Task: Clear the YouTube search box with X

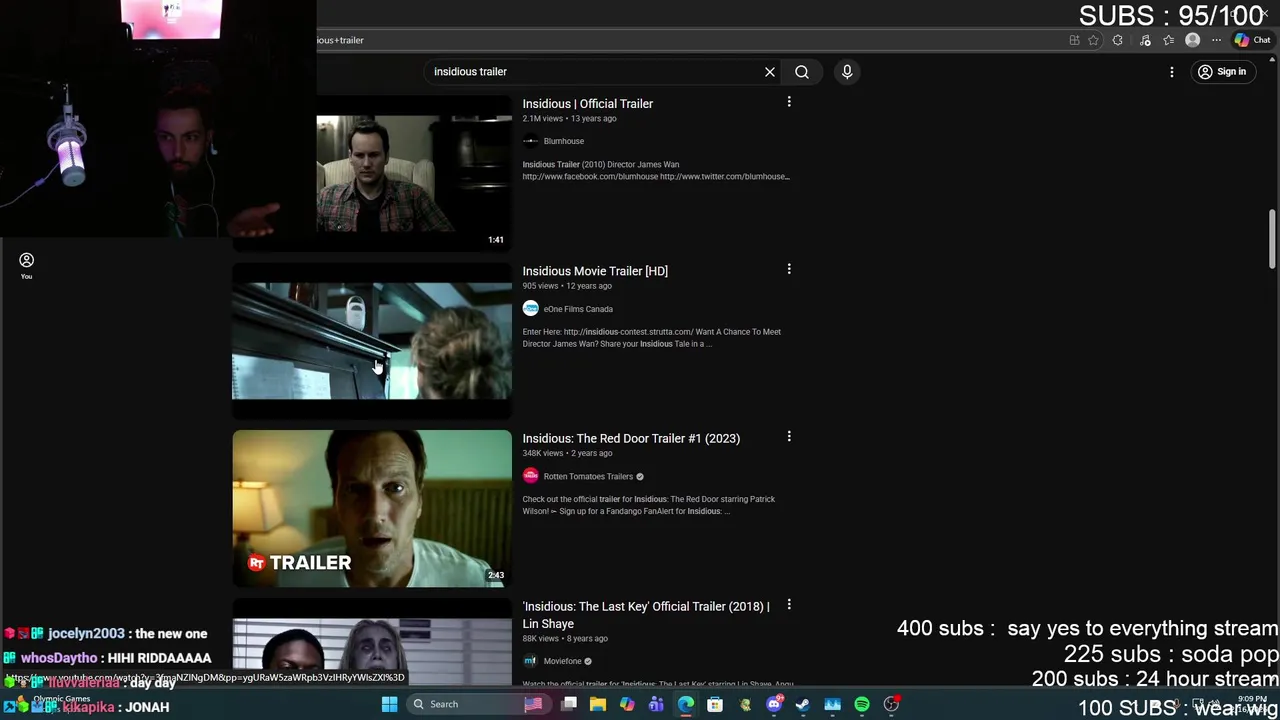Action: tap(770, 72)
